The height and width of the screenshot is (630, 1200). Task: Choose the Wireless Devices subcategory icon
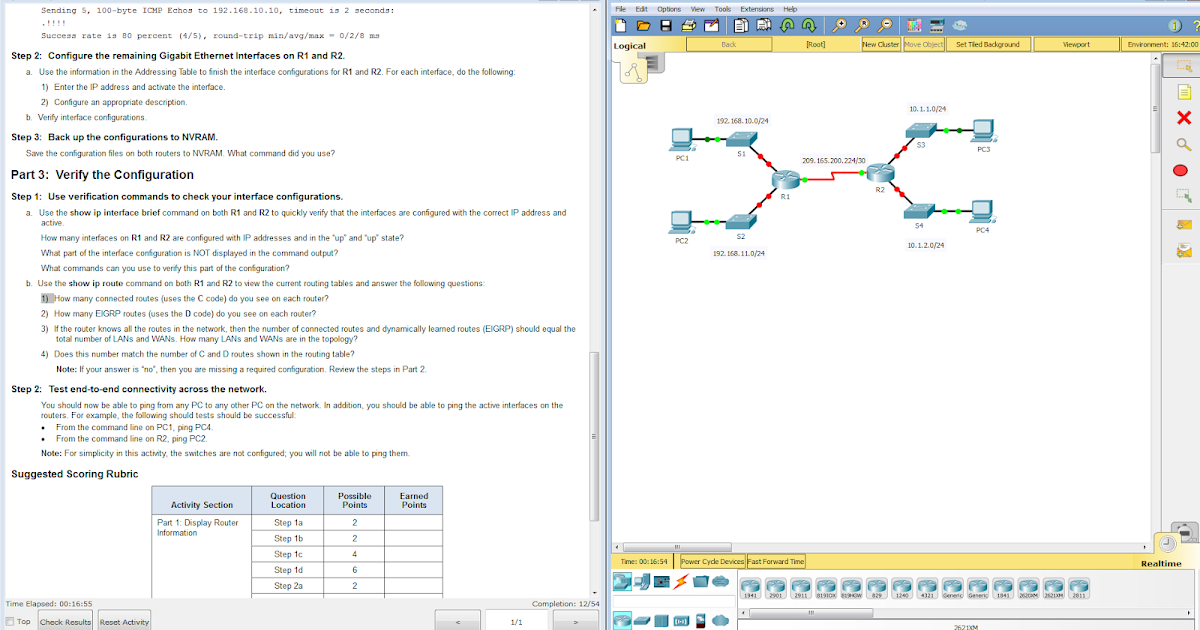coord(681,621)
